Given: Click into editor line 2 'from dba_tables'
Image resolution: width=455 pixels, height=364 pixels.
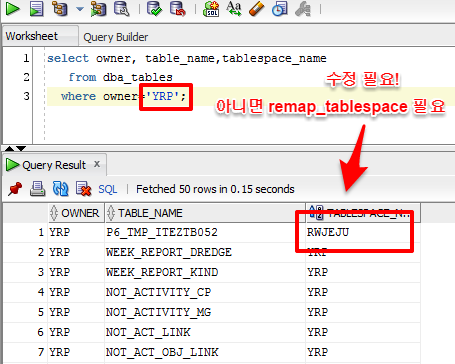Looking at the screenshot, I should (120, 77).
